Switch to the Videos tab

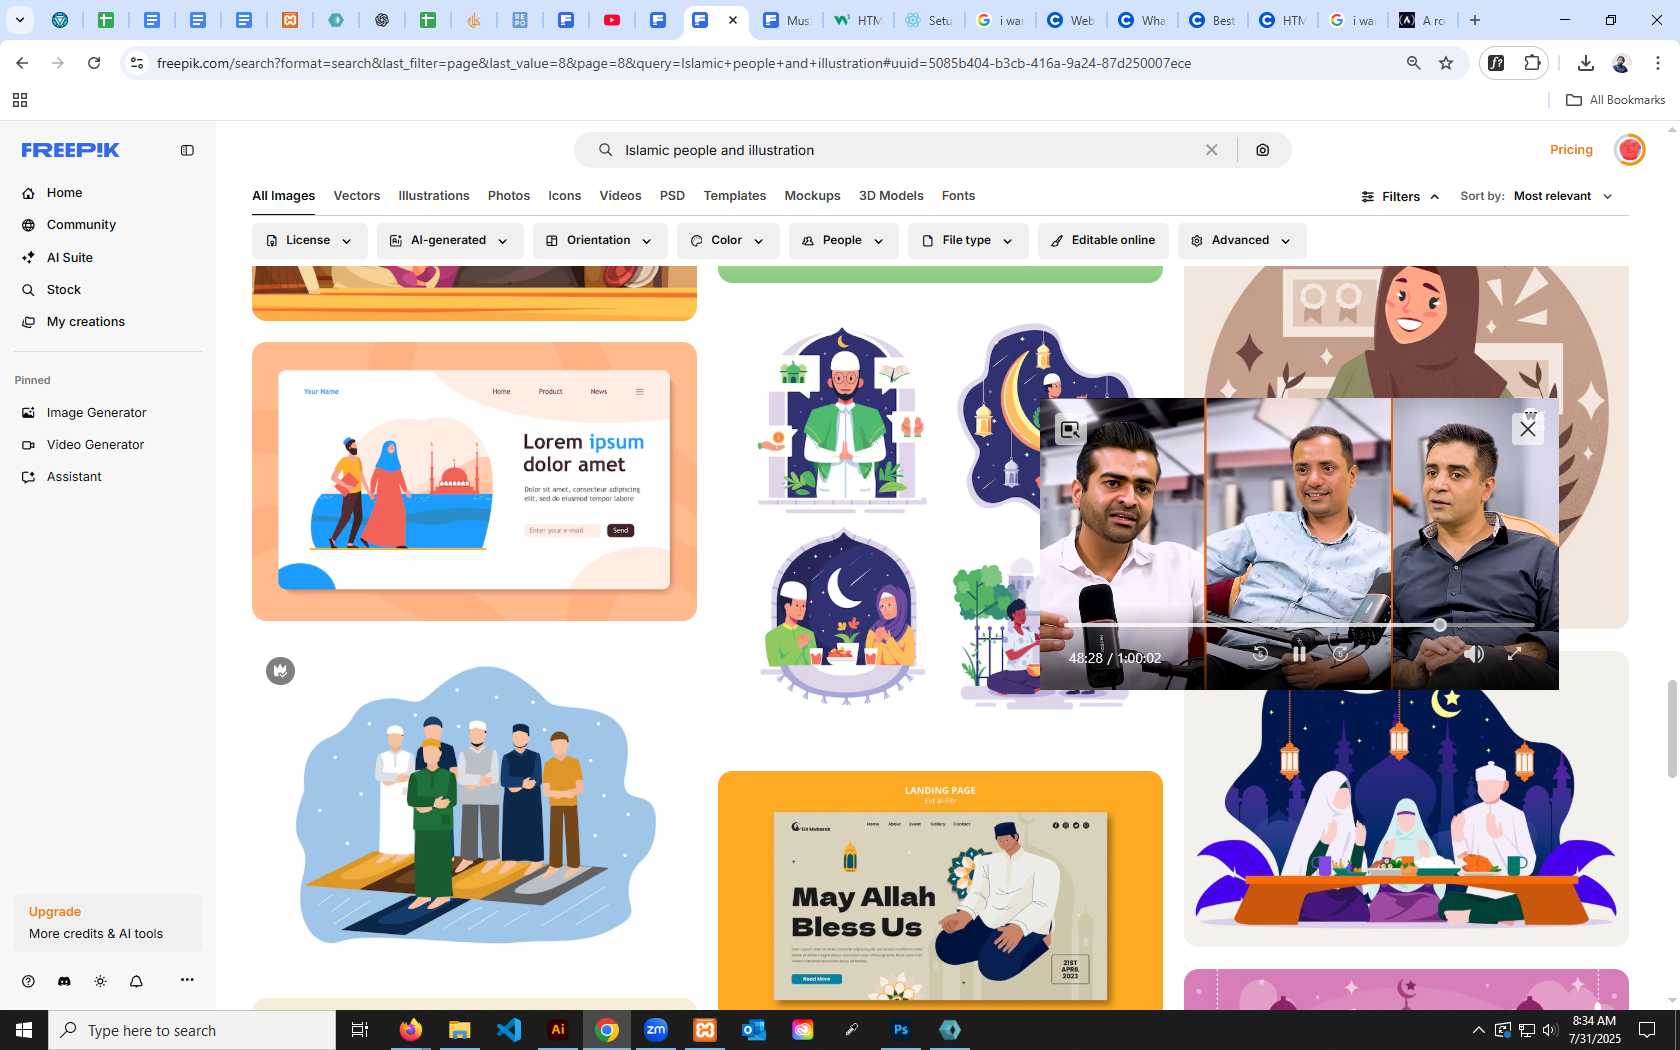(620, 196)
